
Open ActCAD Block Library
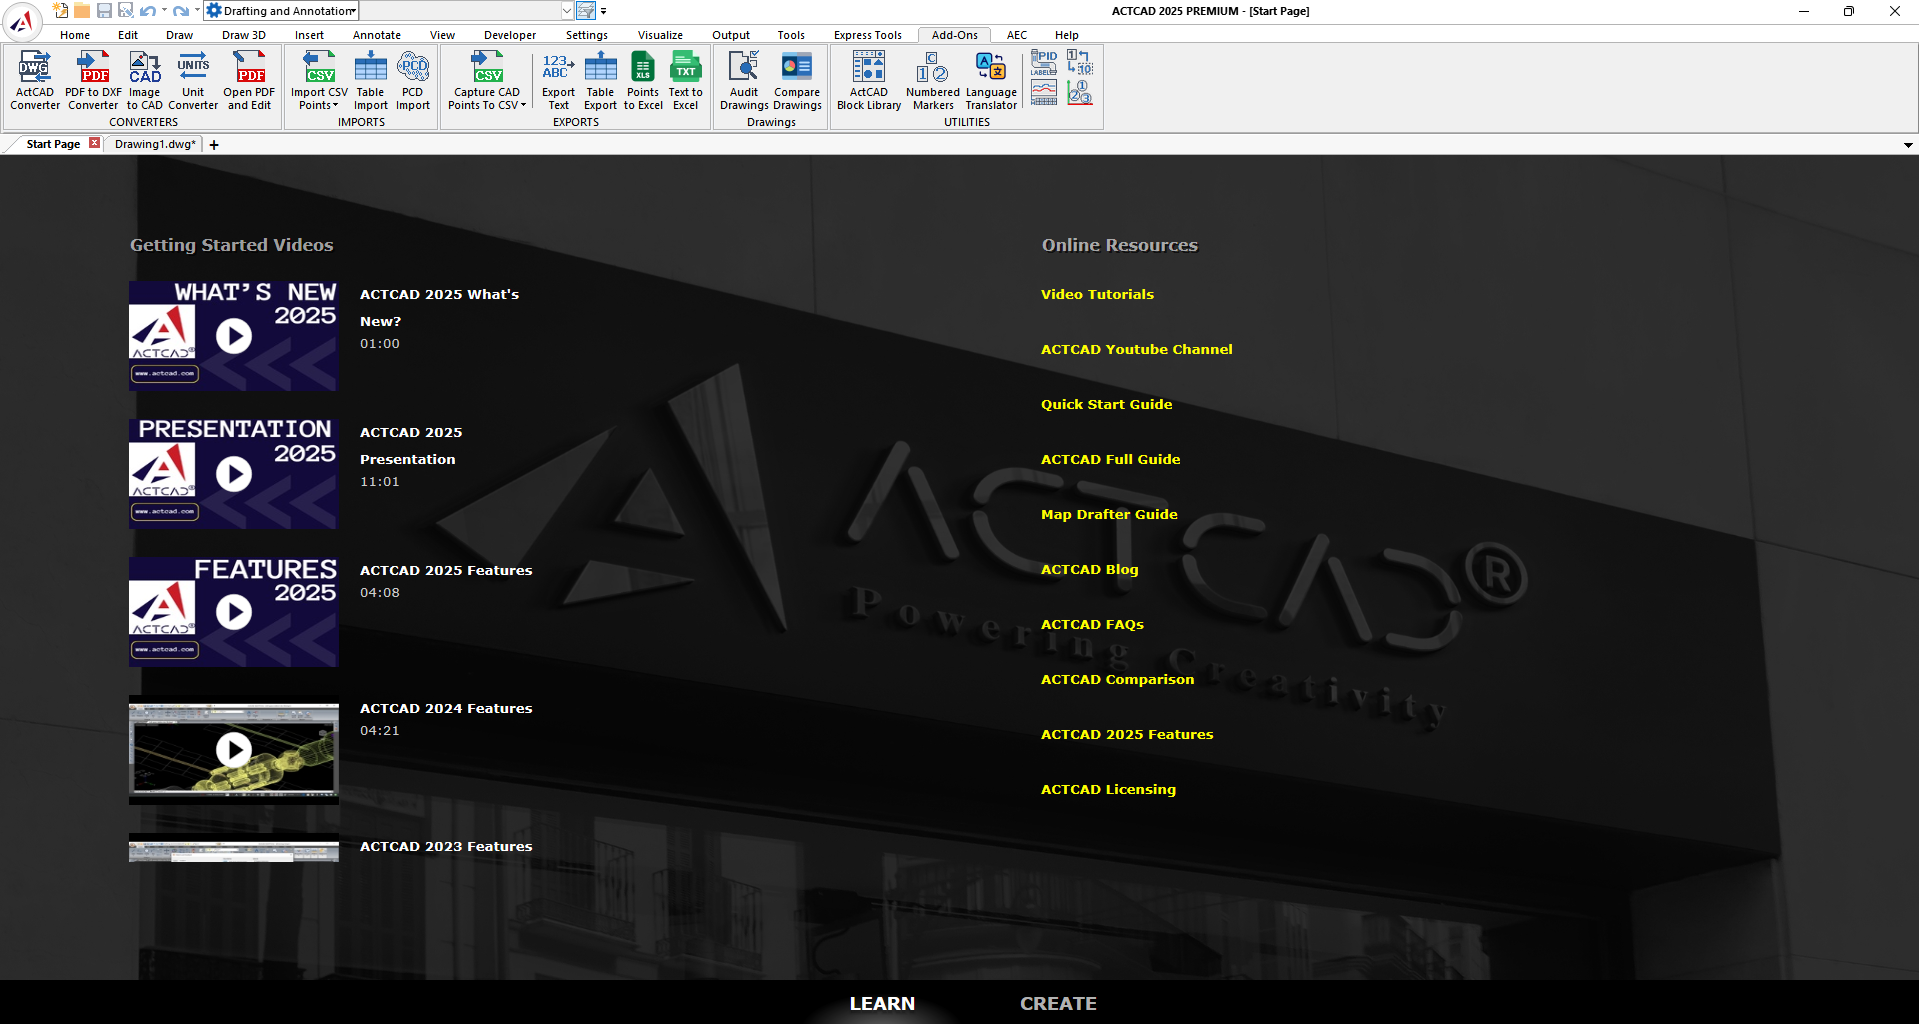(x=868, y=80)
